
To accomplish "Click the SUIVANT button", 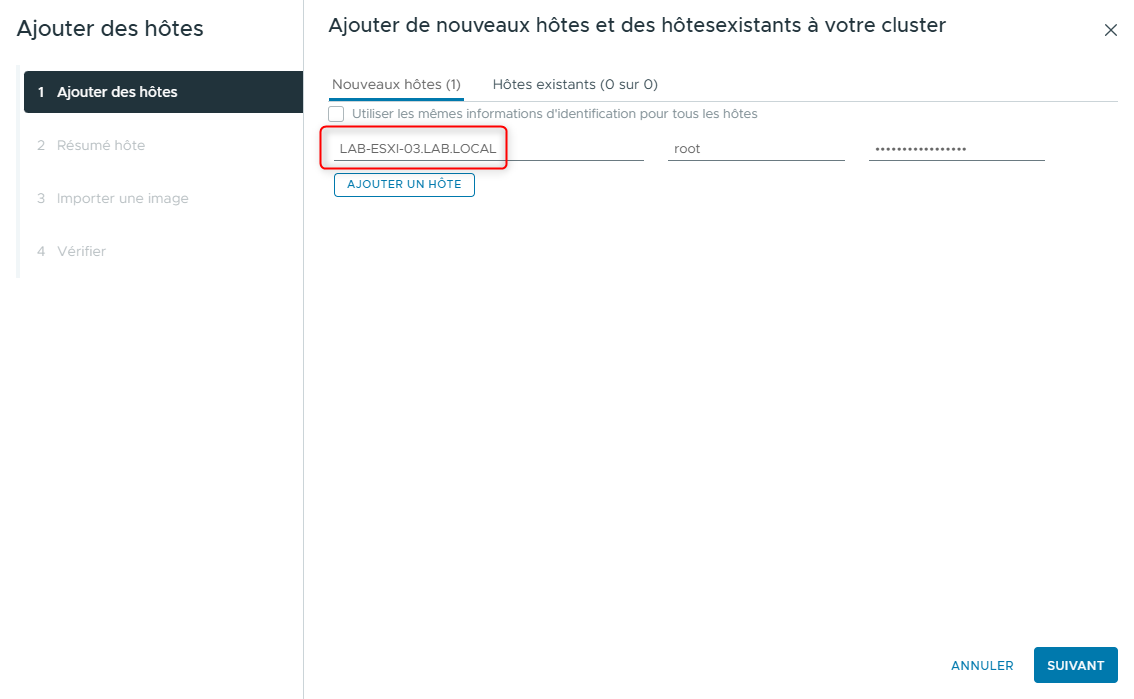I will point(1075,665).
